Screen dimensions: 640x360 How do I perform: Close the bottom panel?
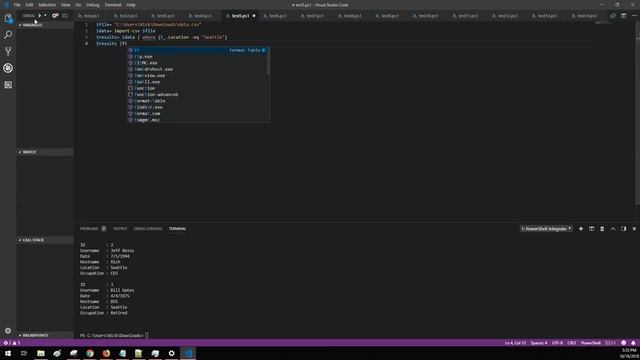[x=634, y=229]
